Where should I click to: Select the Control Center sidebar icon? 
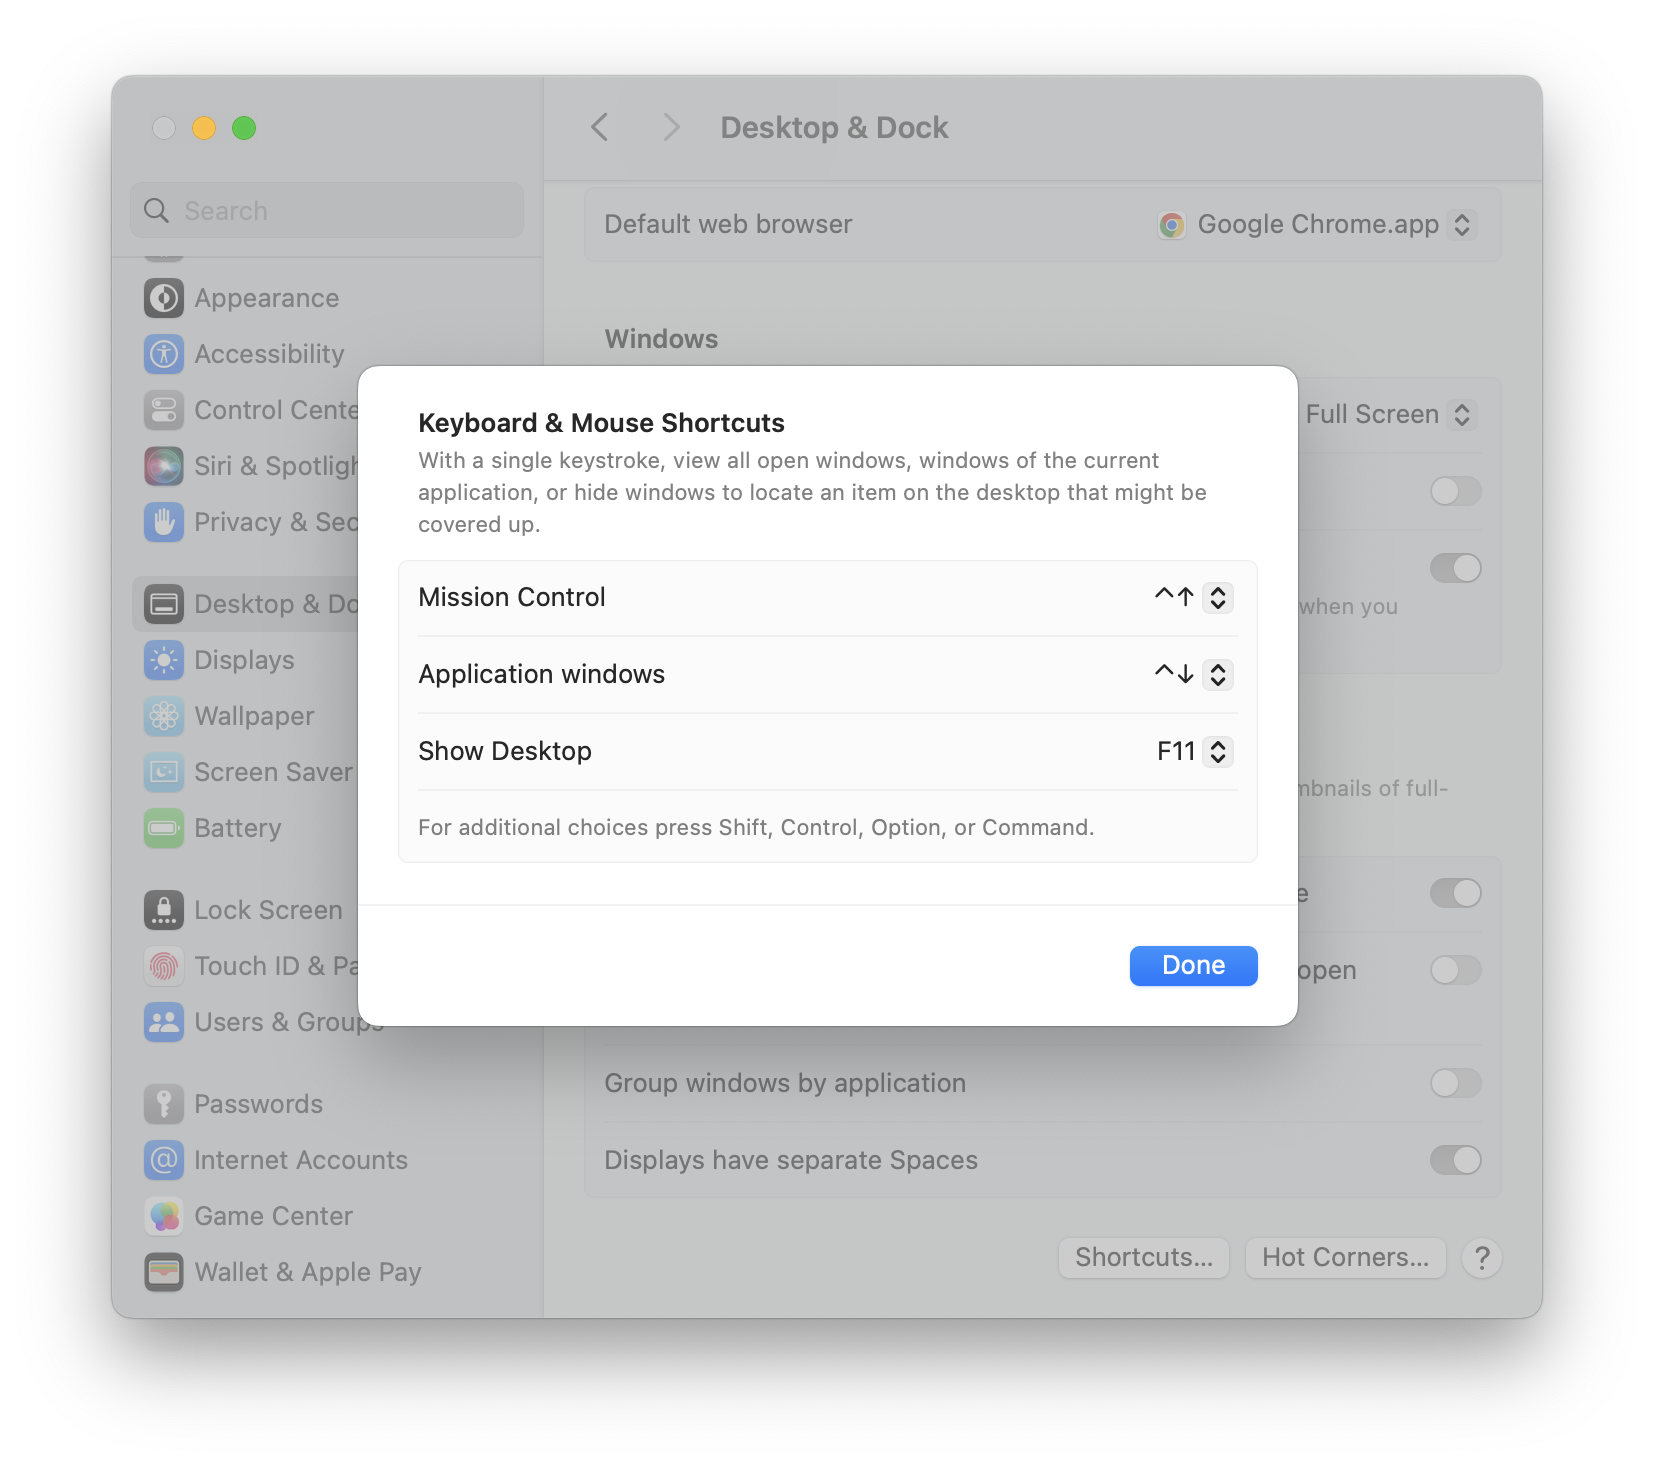pyautogui.click(x=164, y=410)
